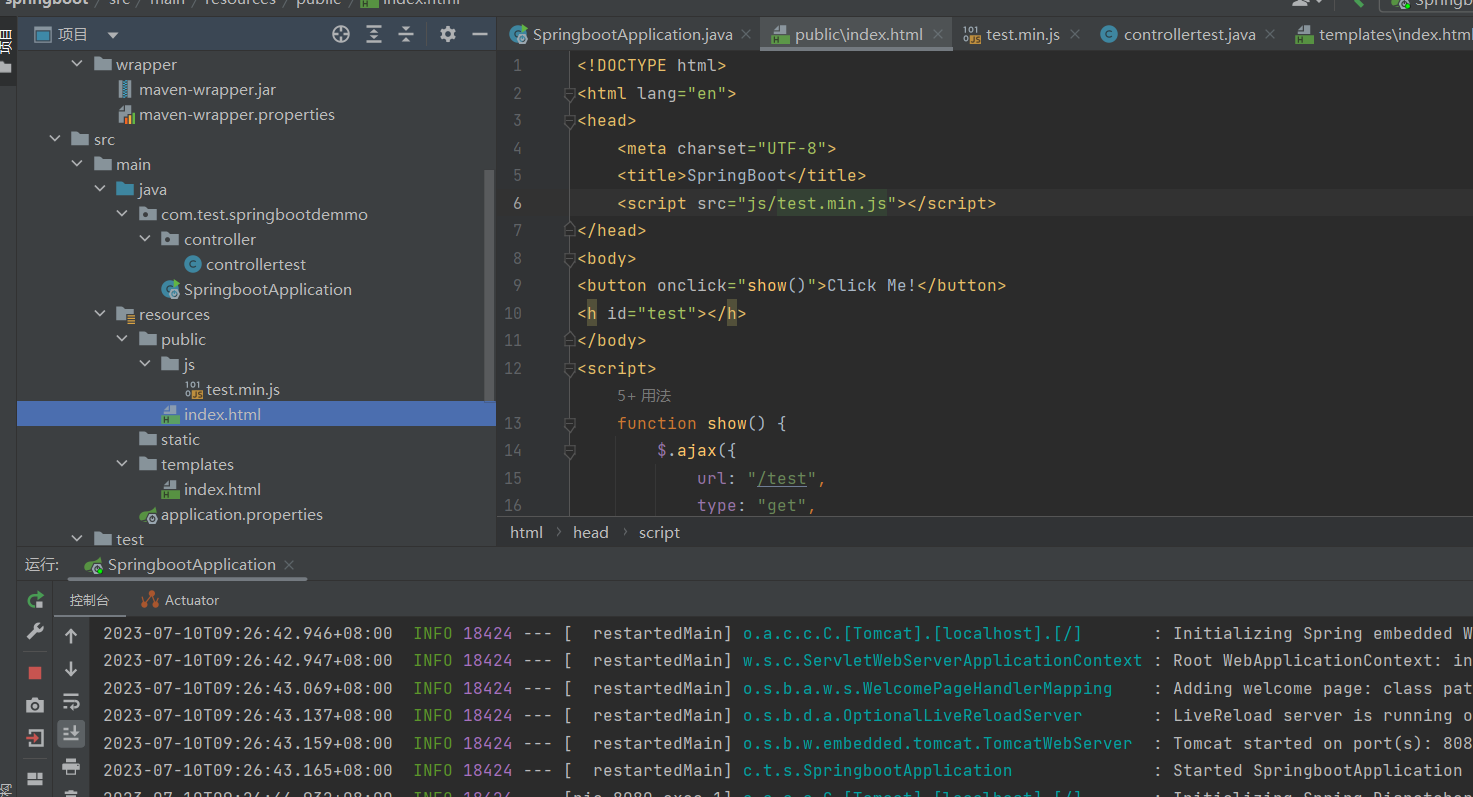Screen dimensions: 1473x797
Task: Open the 控制台 console tab
Action: pos(89,600)
